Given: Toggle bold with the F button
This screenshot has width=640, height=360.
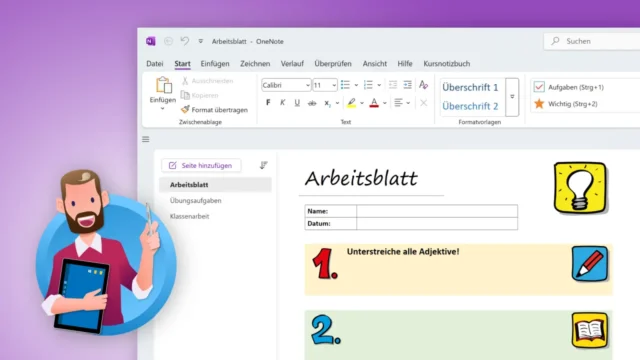Looking at the screenshot, I should [268, 102].
